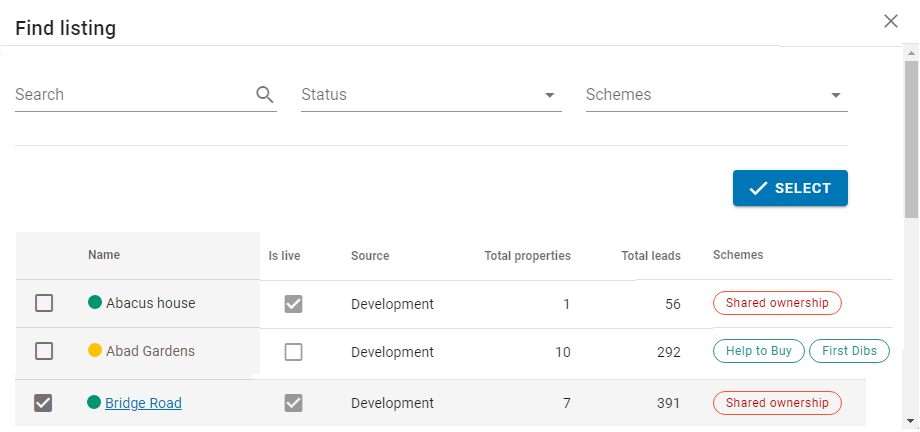Open the Status dropdown
The height and width of the screenshot is (432, 920).
(x=431, y=95)
